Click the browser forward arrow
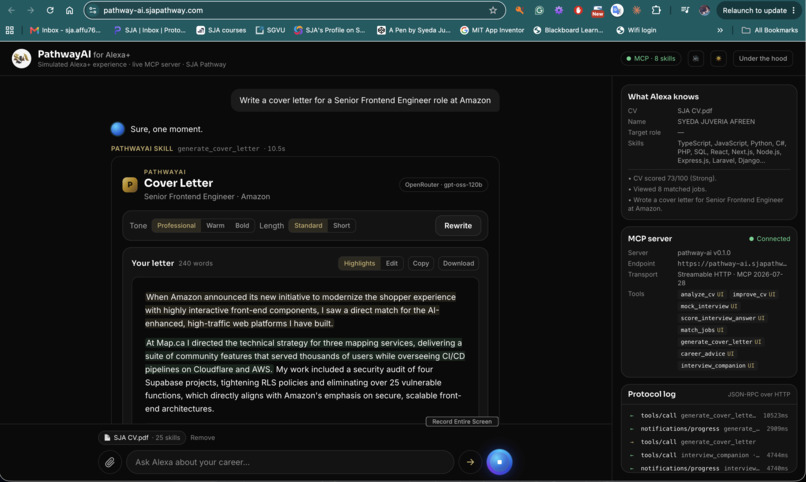Viewport: 806px width, 482px height. point(31,10)
